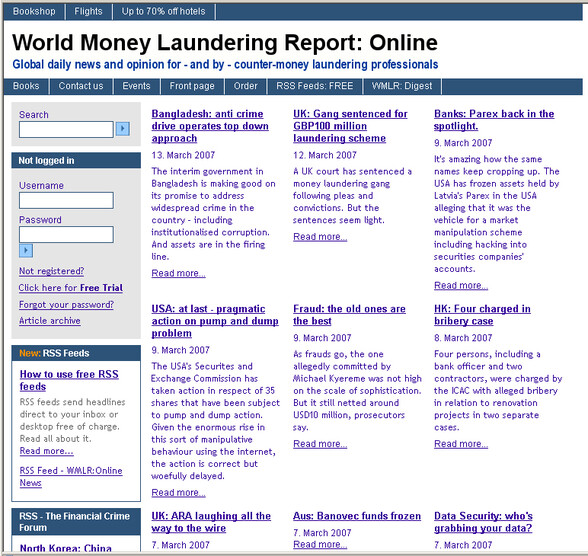
Task: Open North Korea: China forum headline
Action: (66, 548)
